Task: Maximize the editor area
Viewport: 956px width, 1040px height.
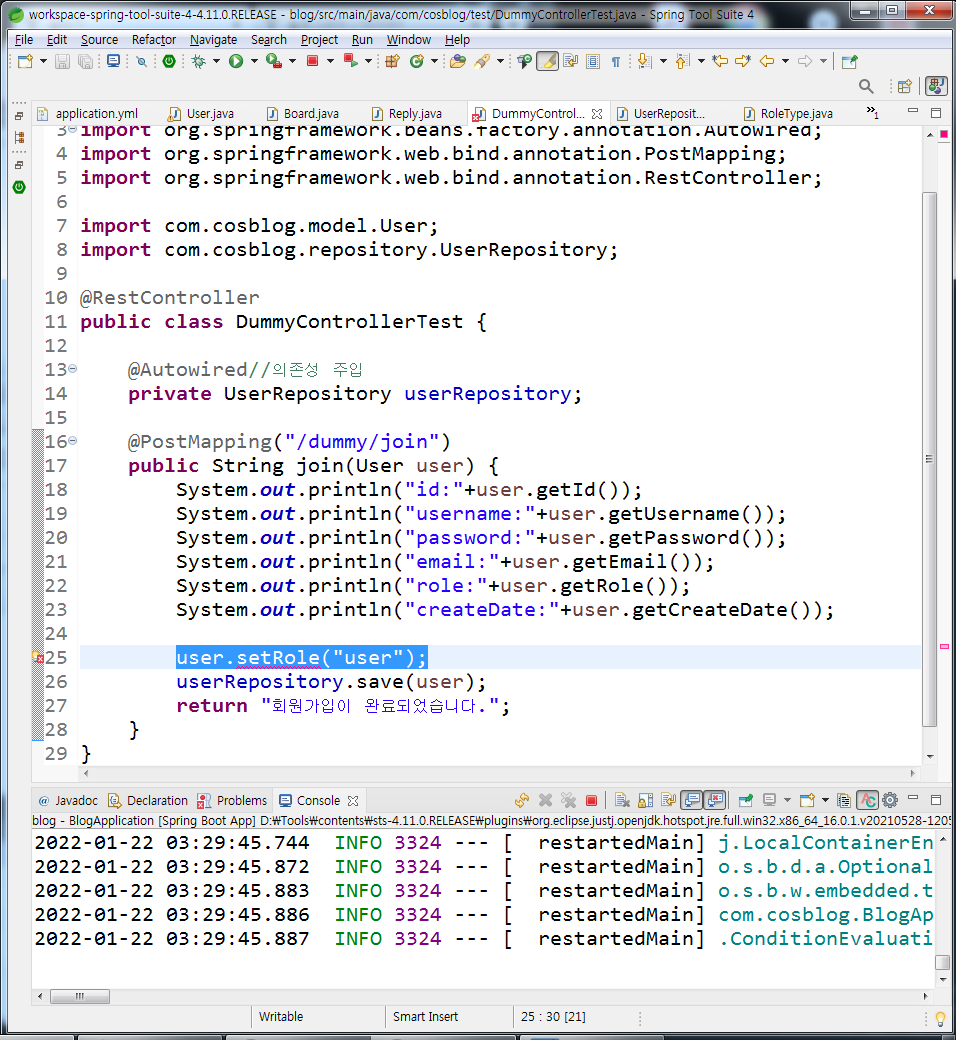Action: (x=936, y=113)
